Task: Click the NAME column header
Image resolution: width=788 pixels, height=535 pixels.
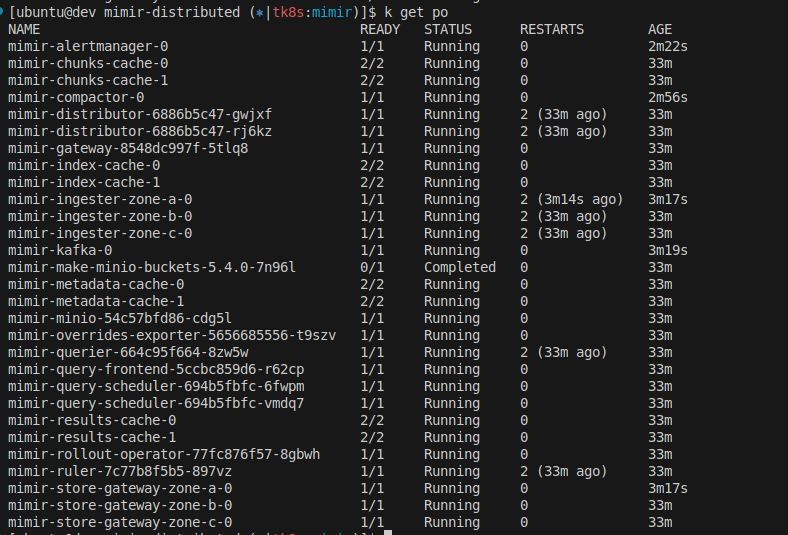Action: click(x=24, y=29)
